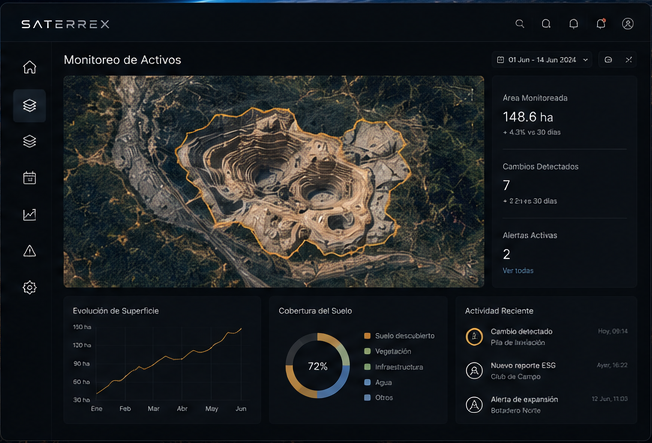Click the Jun label on chart axis
Viewport: 652px width, 443px height.
point(241,409)
